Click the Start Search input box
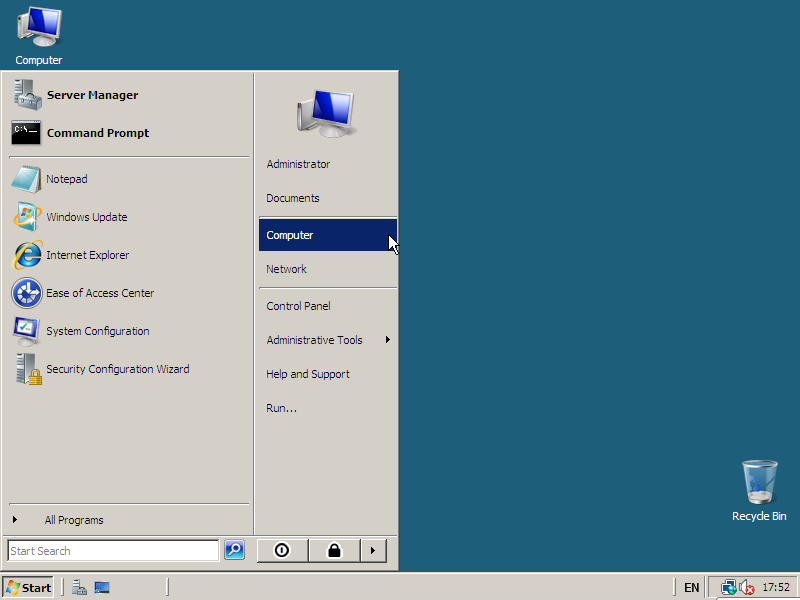The image size is (800, 600). pos(112,551)
